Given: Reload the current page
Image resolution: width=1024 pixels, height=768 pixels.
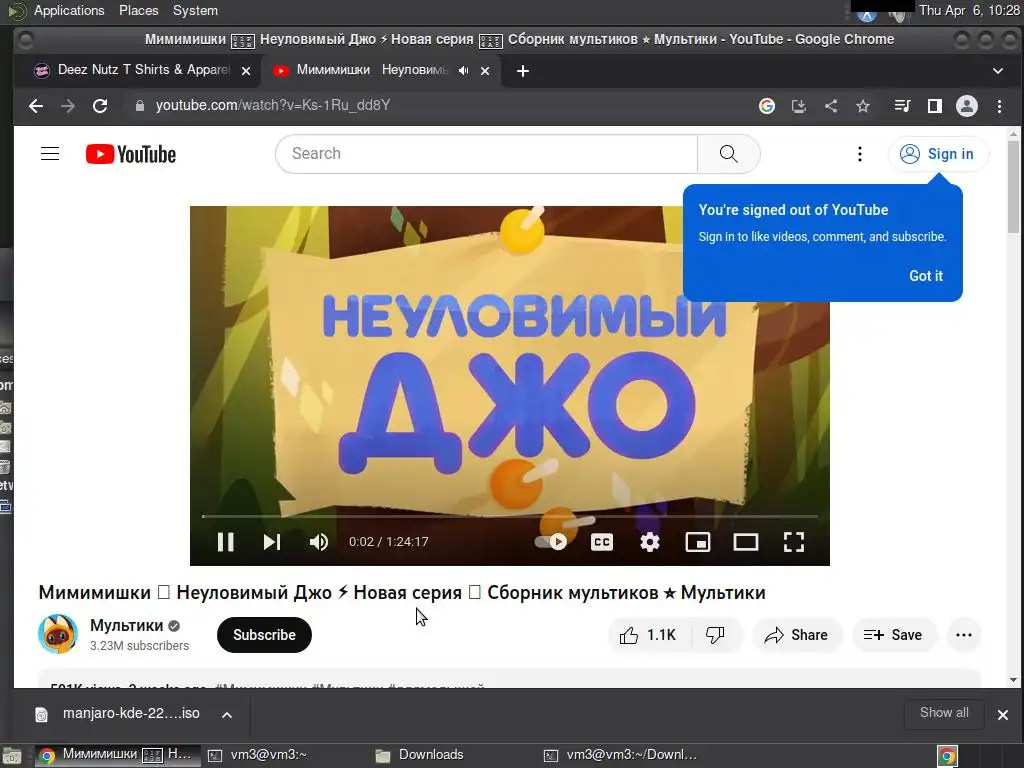Looking at the screenshot, I should click(100, 106).
